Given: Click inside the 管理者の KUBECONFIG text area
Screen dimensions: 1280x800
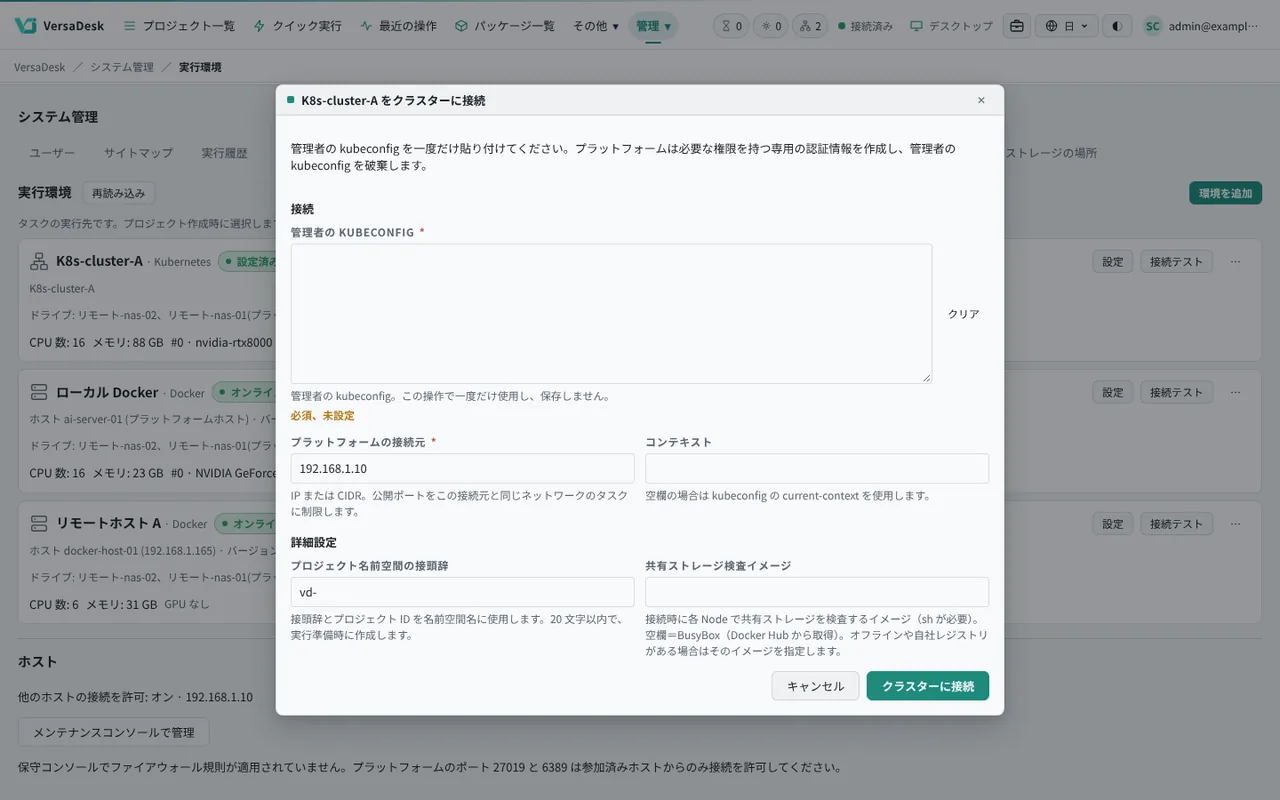Looking at the screenshot, I should [611, 313].
